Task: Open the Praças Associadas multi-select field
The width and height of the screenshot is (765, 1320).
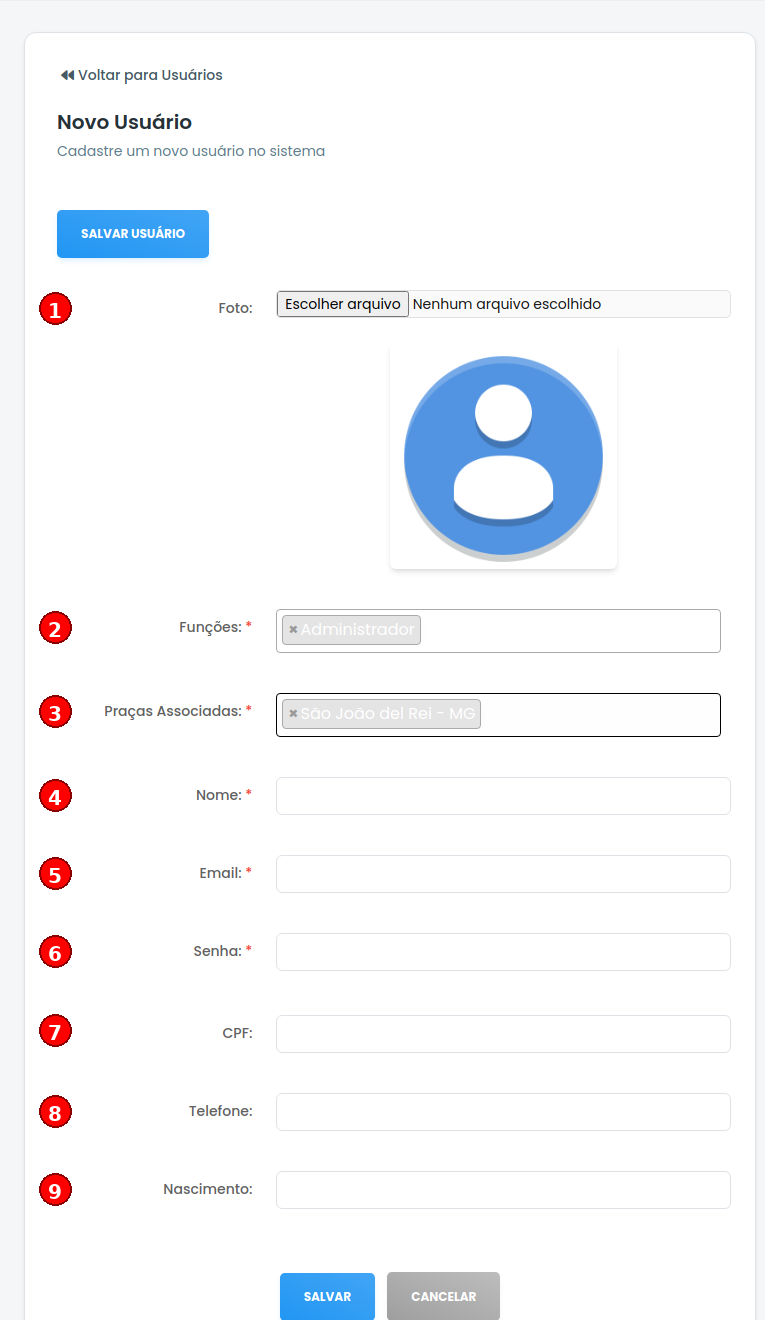Action: coord(598,715)
